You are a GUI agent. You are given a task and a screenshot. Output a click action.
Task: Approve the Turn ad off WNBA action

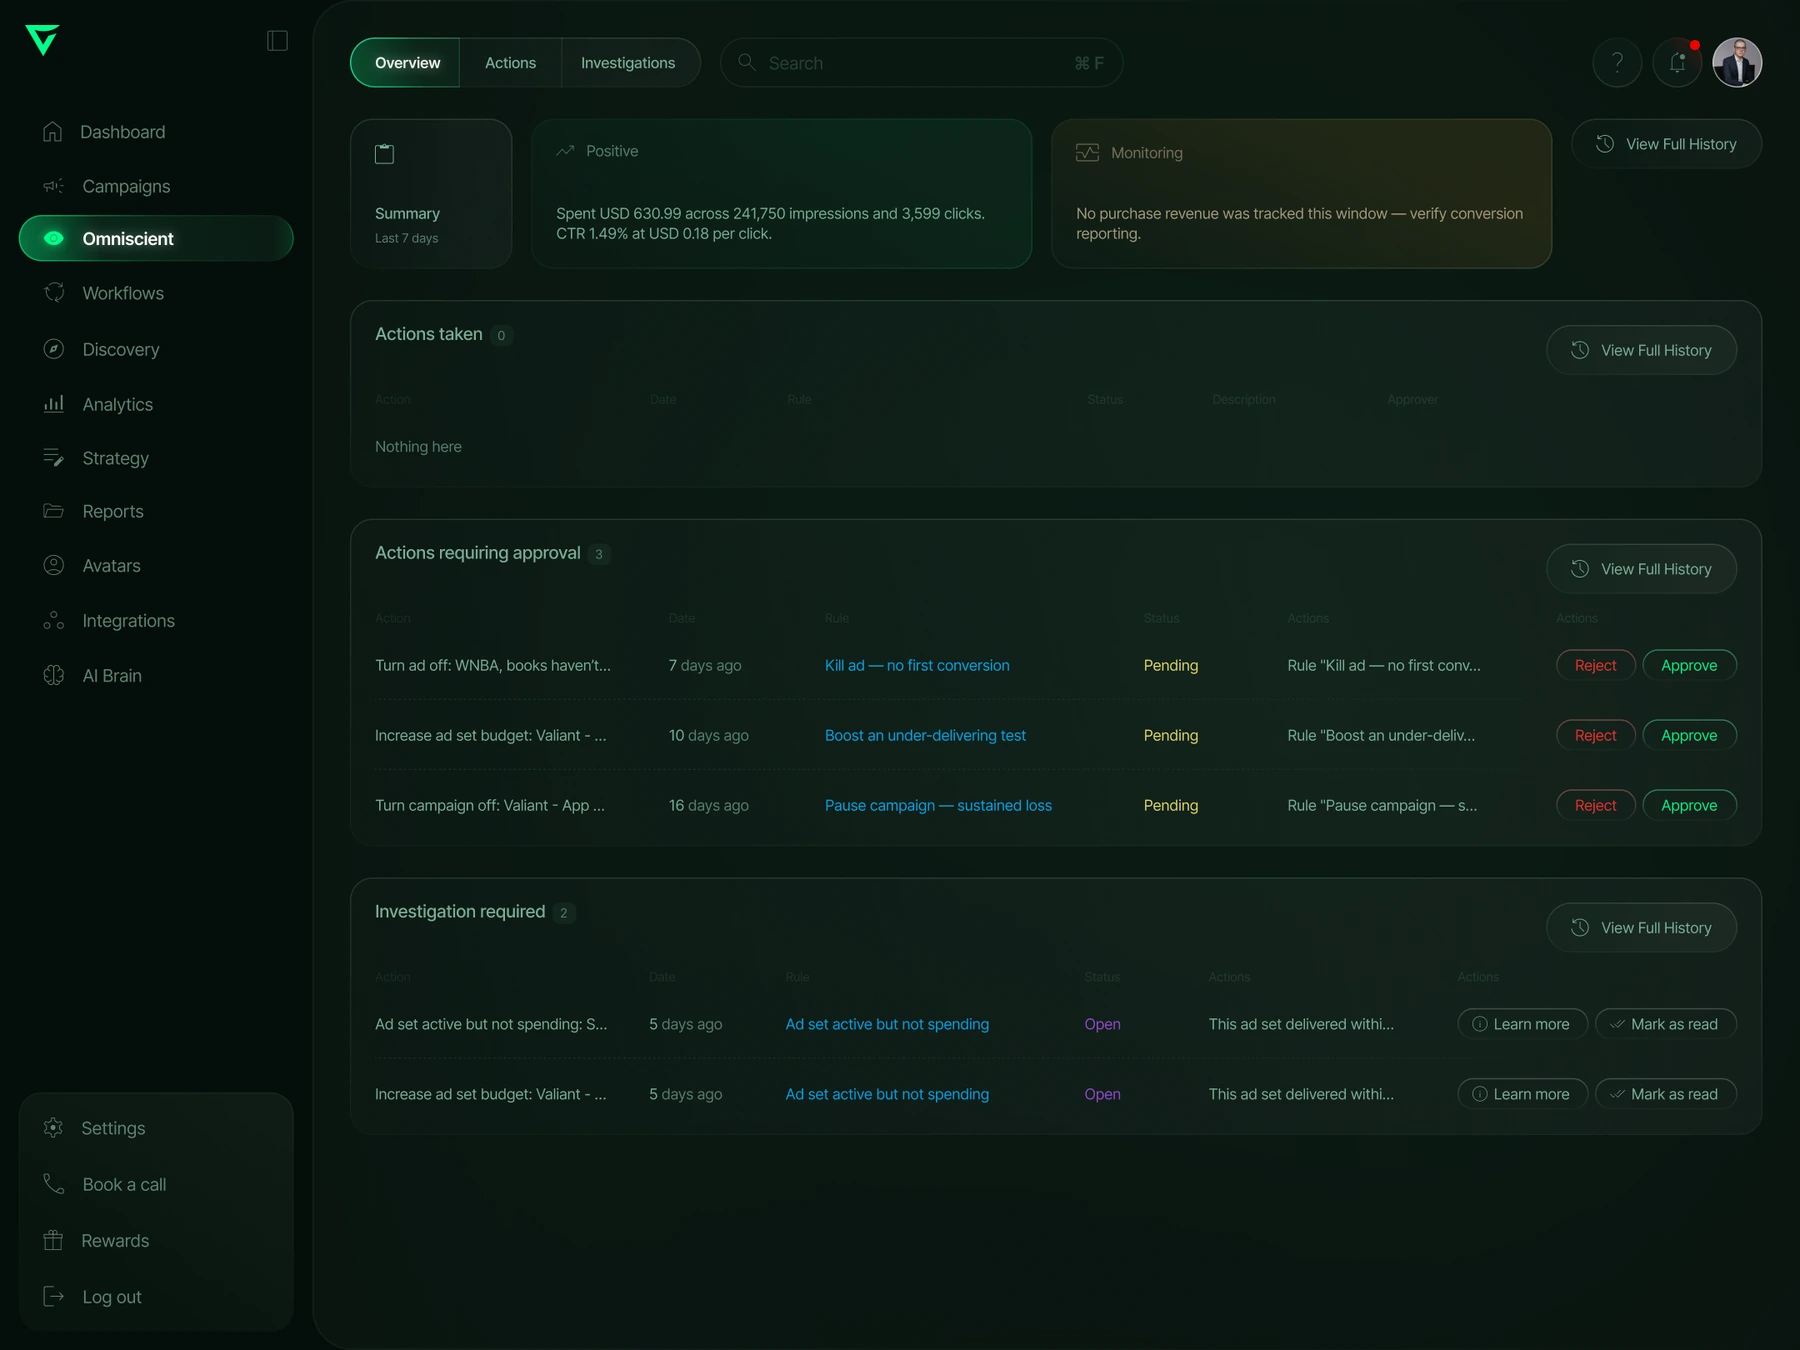coord(1689,665)
